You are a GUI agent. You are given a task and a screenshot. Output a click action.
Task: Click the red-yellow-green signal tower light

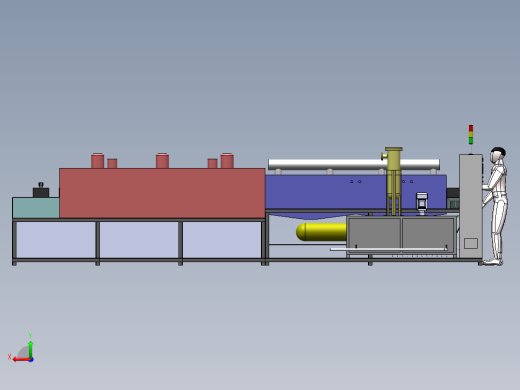coord(471,135)
